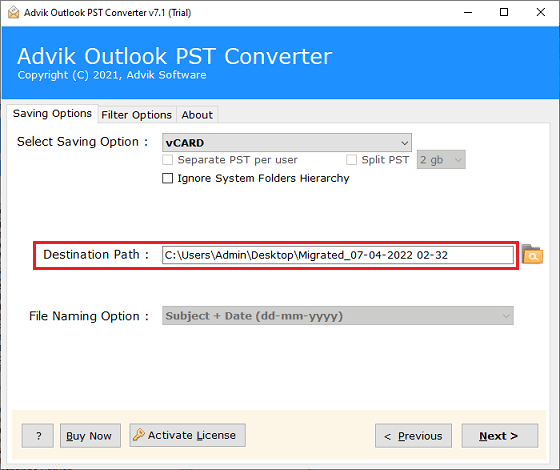Viewport: 560px width, 470px height.
Task: Click the Advik app icon in title bar
Action: click(x=13, y=12)
